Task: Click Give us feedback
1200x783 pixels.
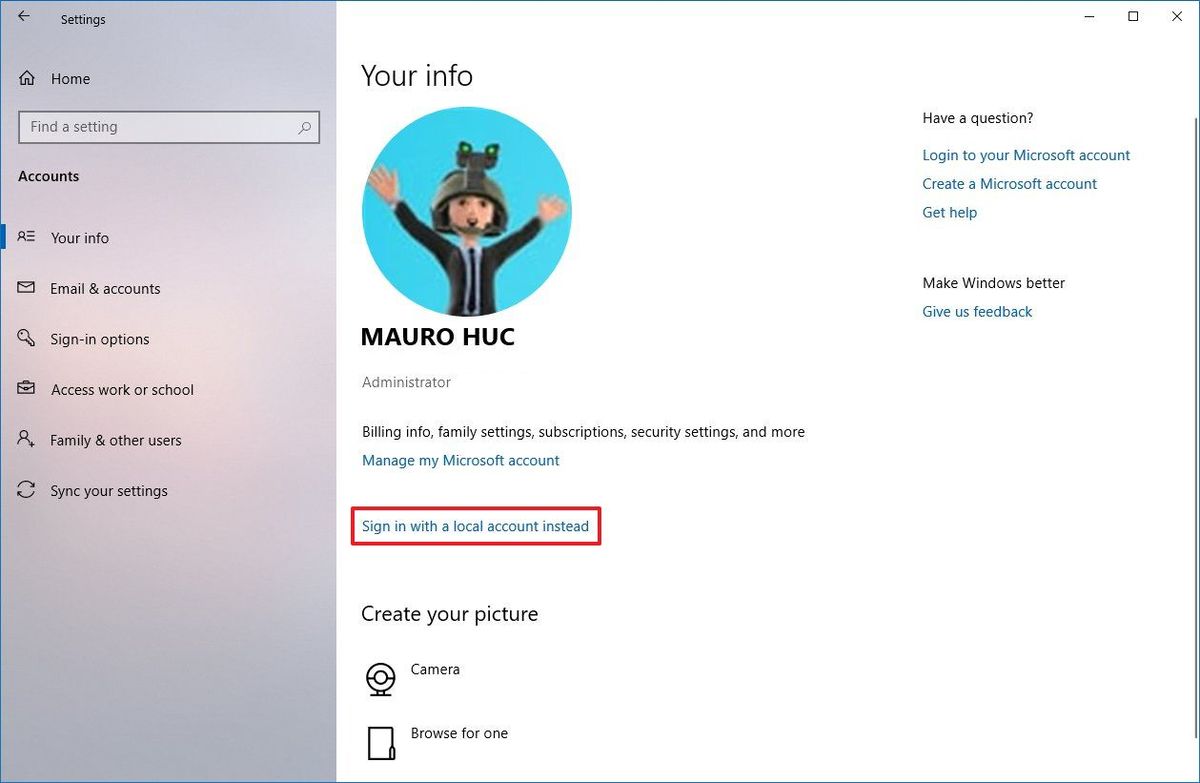Action: 977,311
